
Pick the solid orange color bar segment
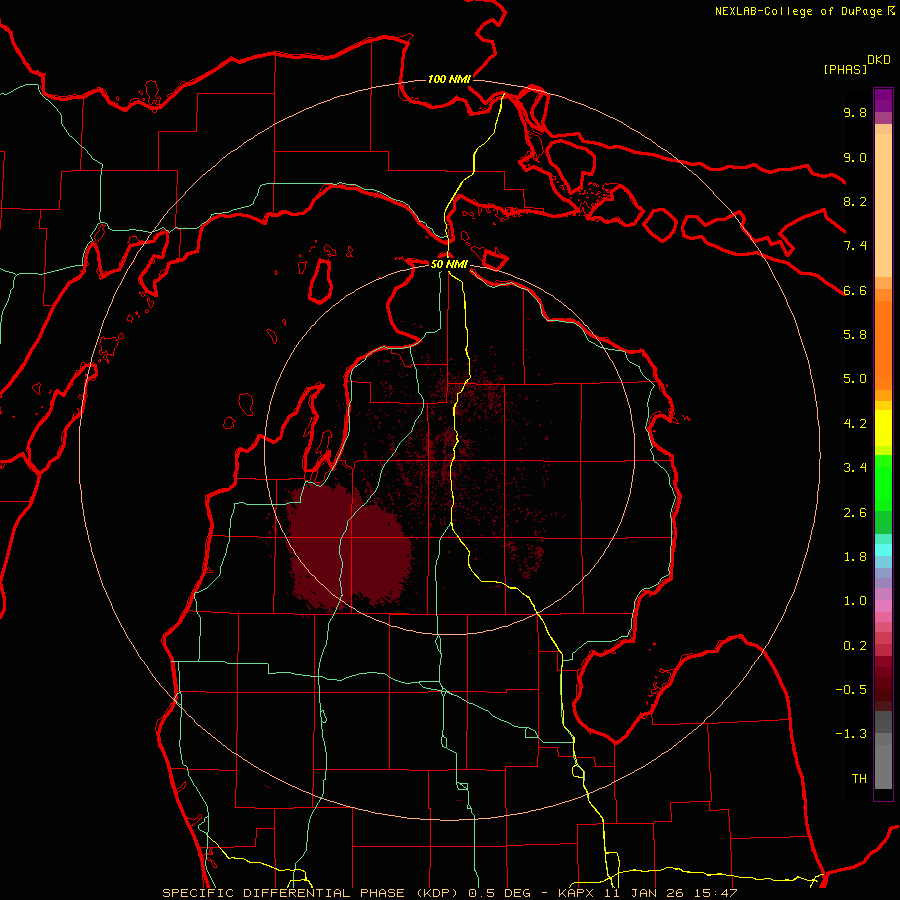click(883, 344)
